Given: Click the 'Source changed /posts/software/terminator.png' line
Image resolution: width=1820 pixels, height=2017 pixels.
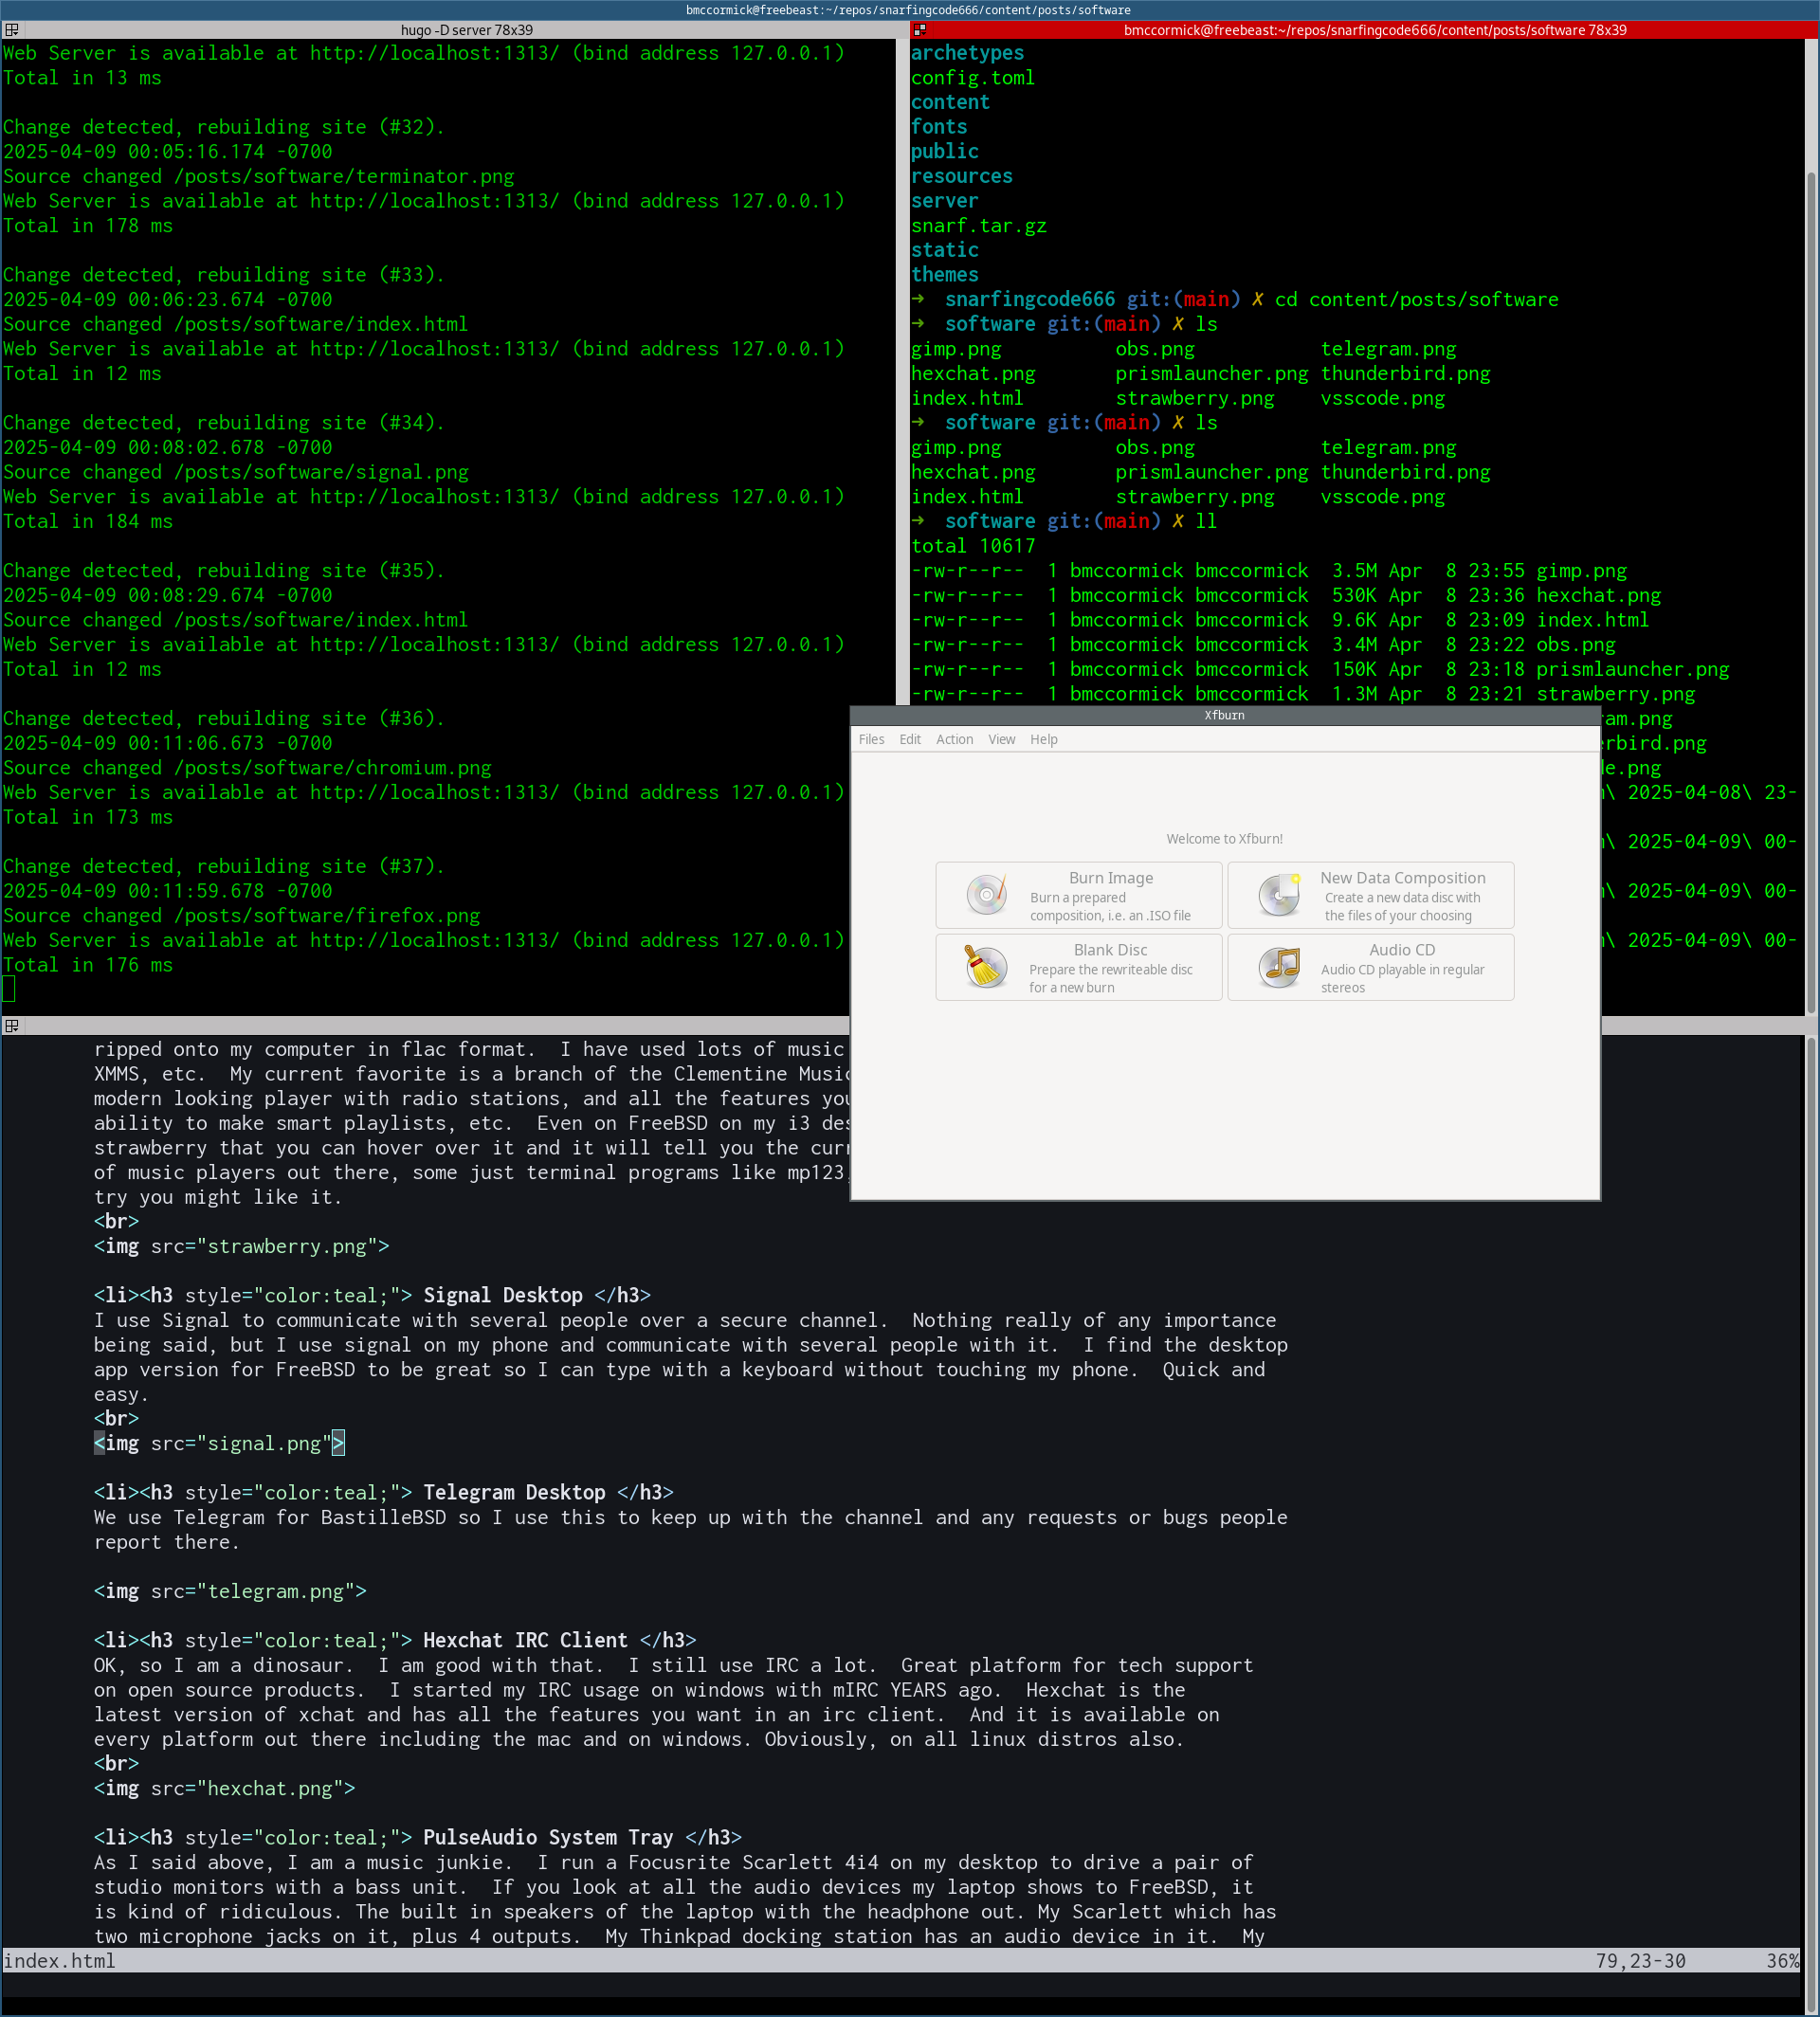Looking at the screenshot, I should 258,177.
